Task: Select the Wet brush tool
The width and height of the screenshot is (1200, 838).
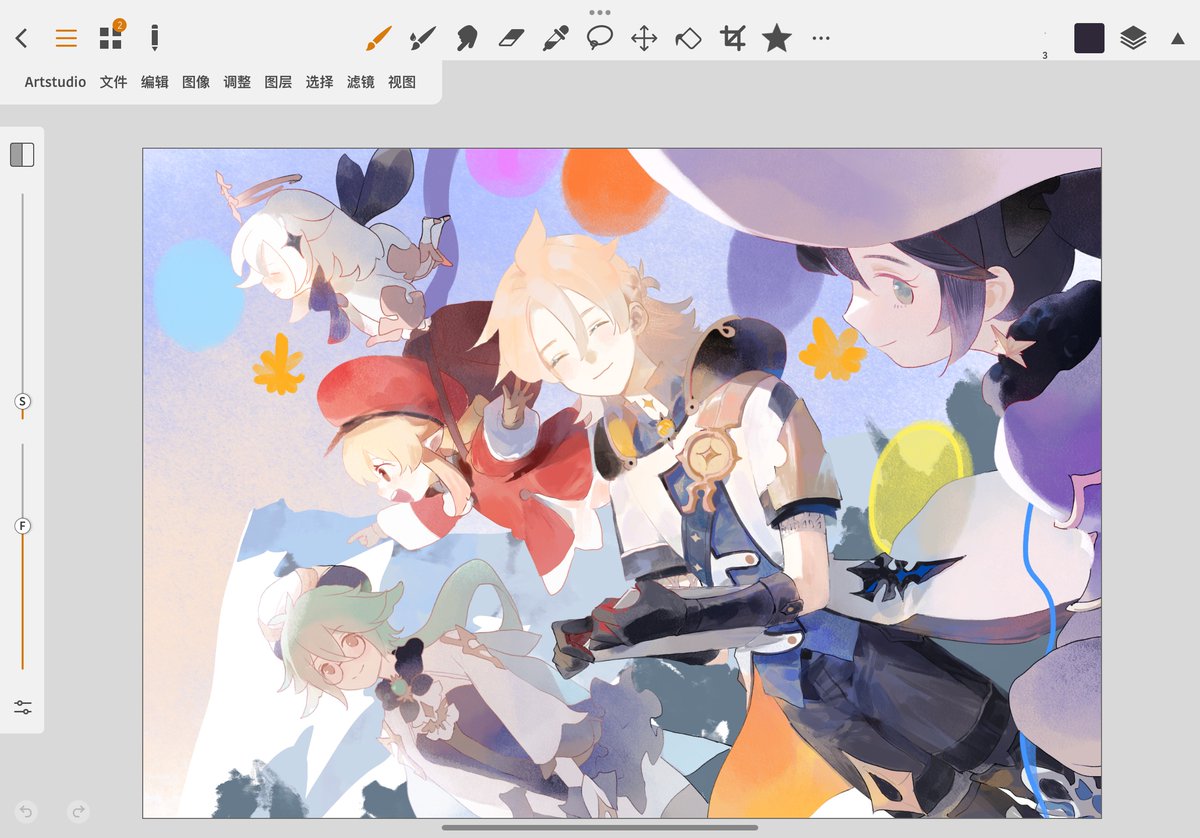Action: 423,39
